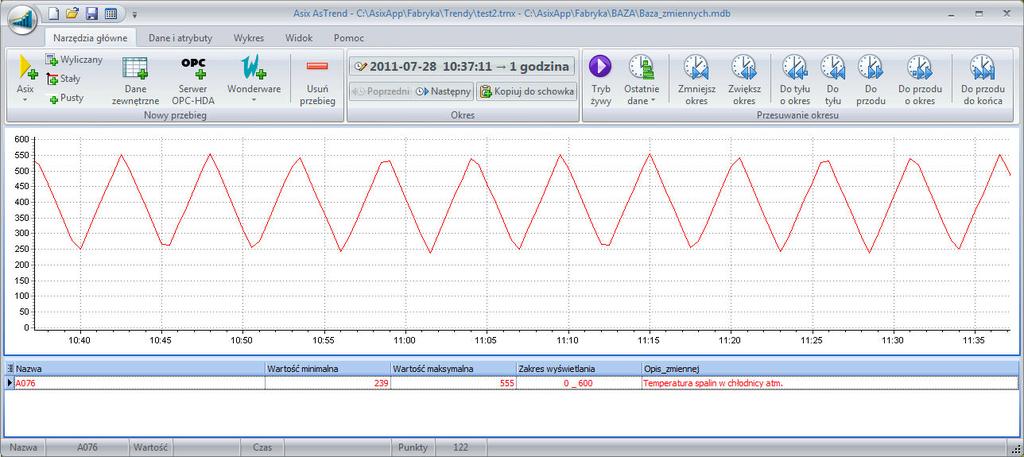Screen dimensions: 1024x457
Task: Switch to the Narzędzia główne tab
Action: 91,38
